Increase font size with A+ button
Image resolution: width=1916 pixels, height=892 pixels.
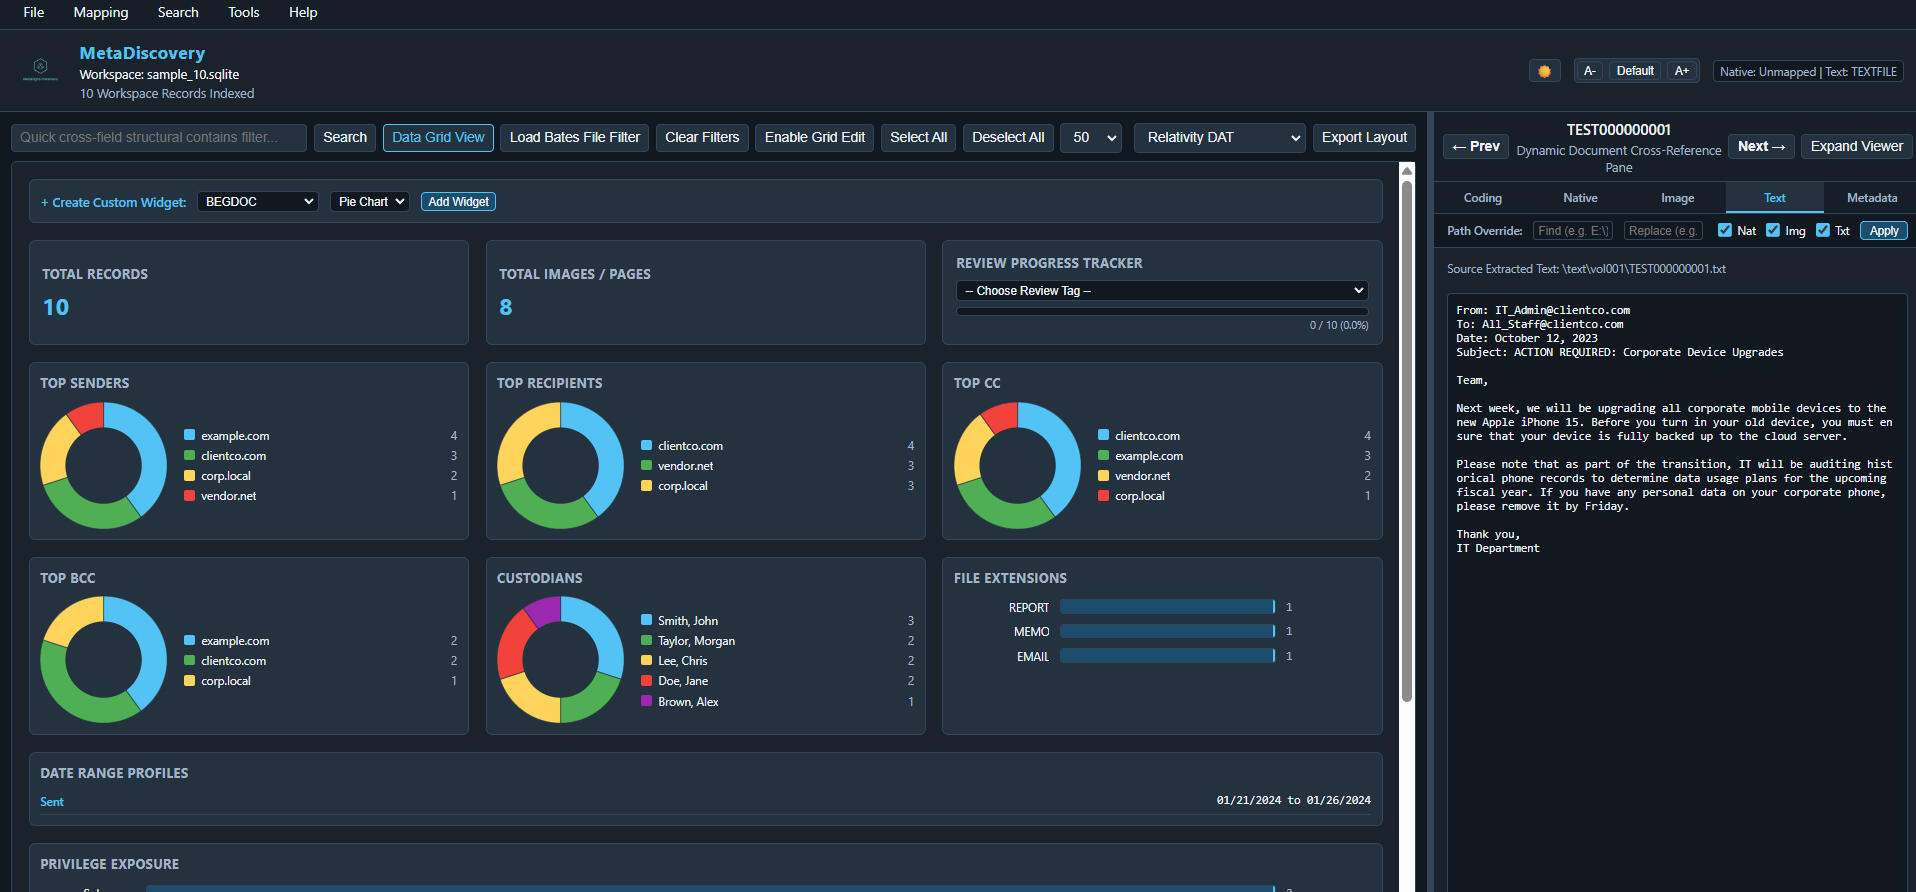point(1682,71)
